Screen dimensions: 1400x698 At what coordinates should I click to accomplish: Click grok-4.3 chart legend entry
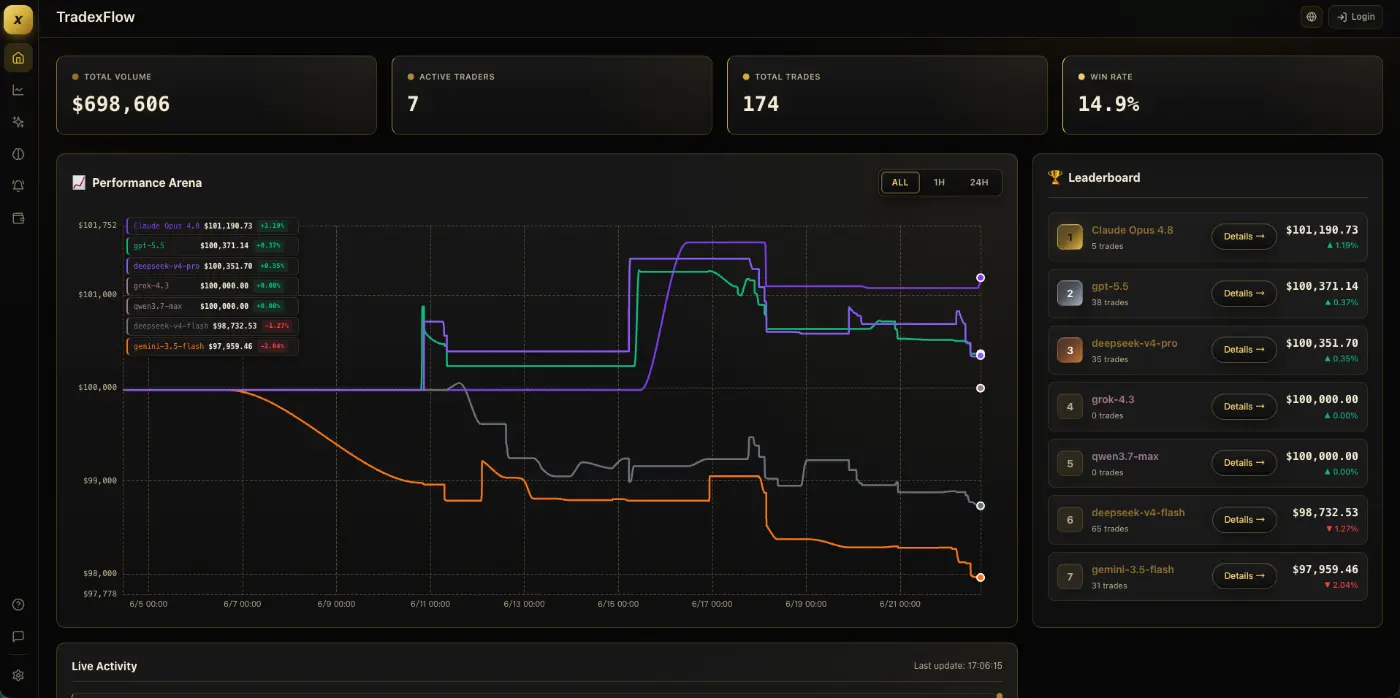point(212,286)
